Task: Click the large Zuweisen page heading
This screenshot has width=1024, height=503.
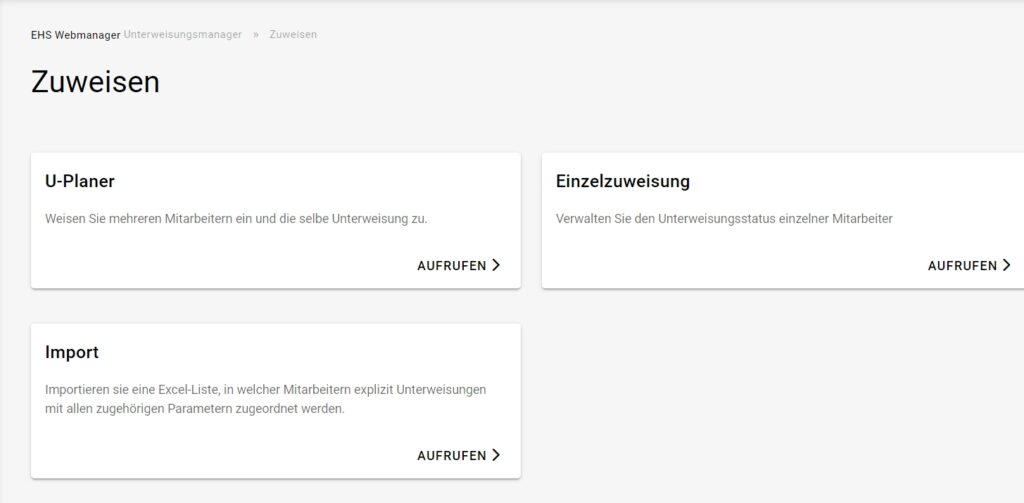Action: (x=95, y=82)
